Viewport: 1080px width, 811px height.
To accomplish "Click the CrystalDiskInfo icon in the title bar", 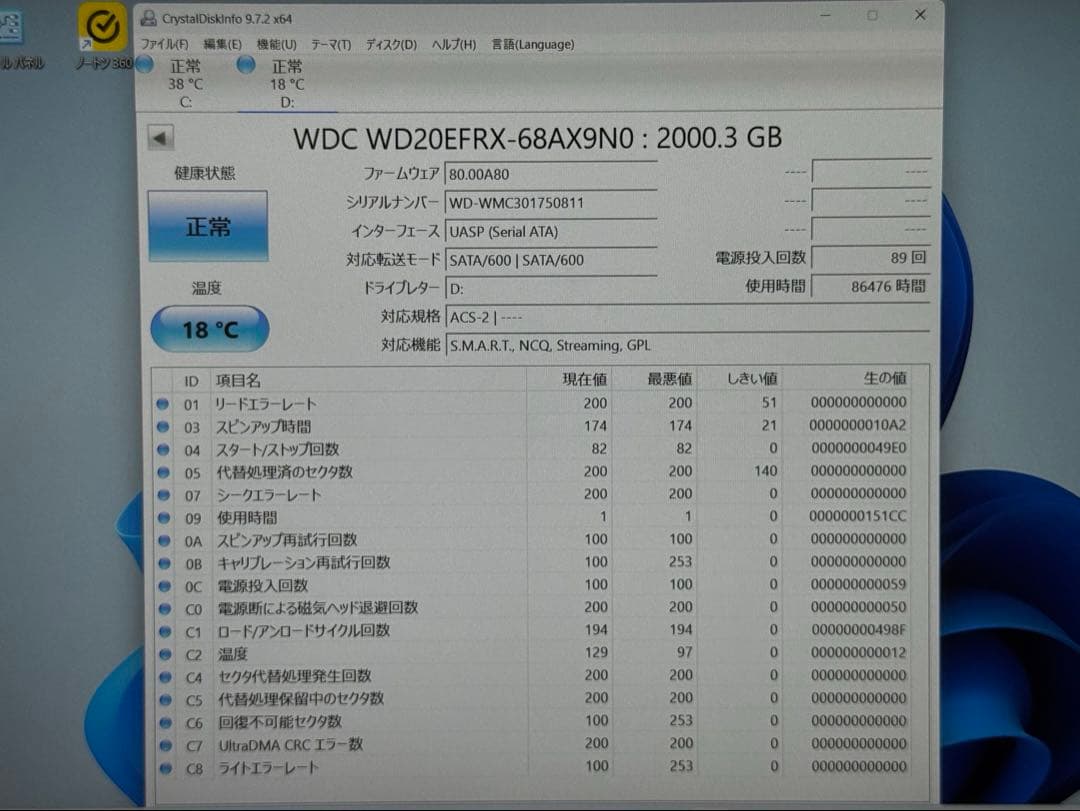I will pos(149,18).
